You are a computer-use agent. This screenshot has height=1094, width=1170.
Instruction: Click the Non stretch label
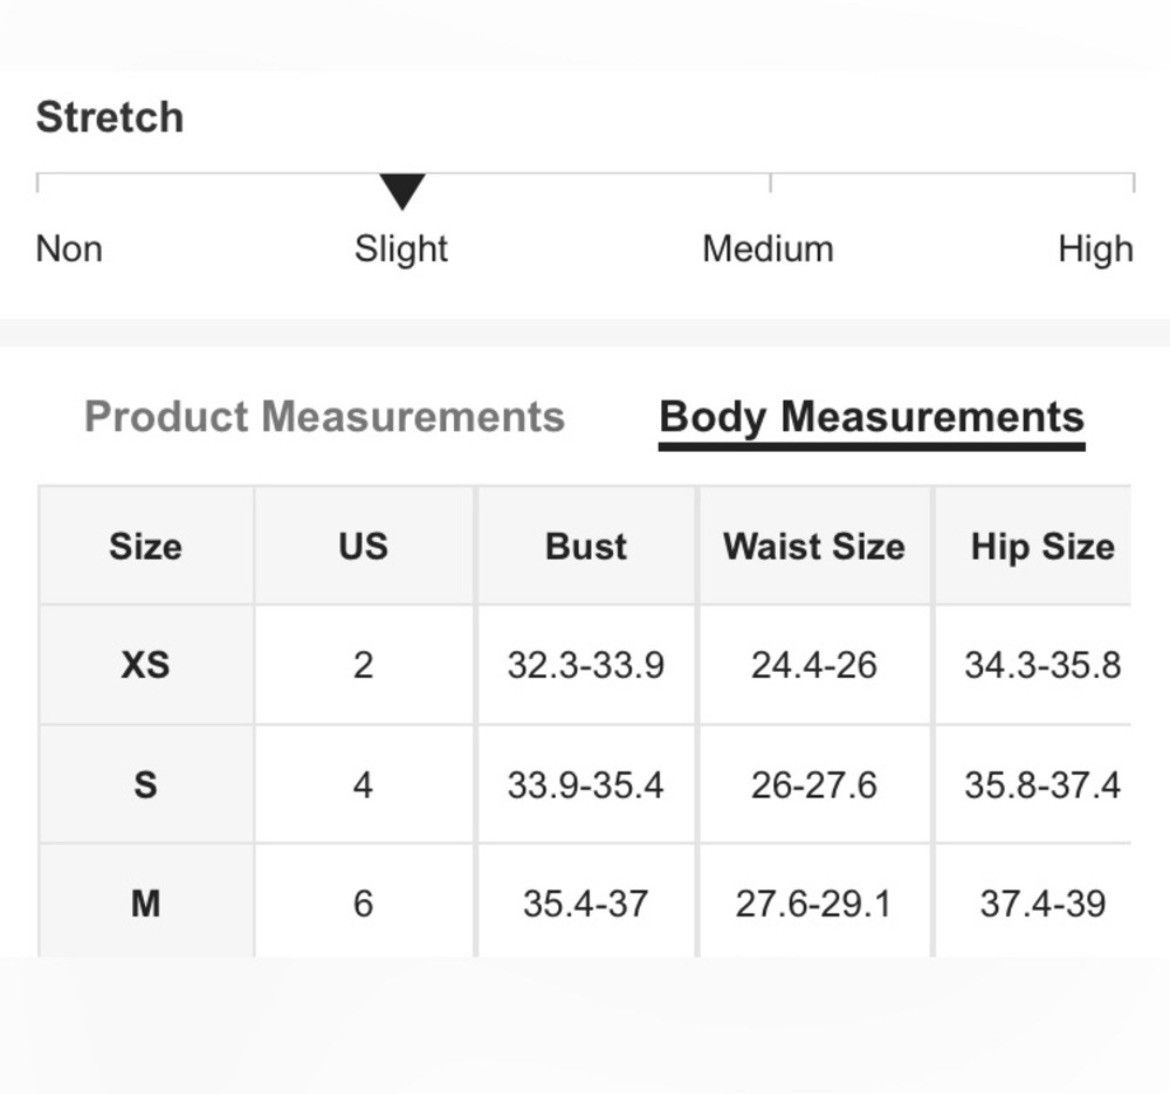[69, 249]
